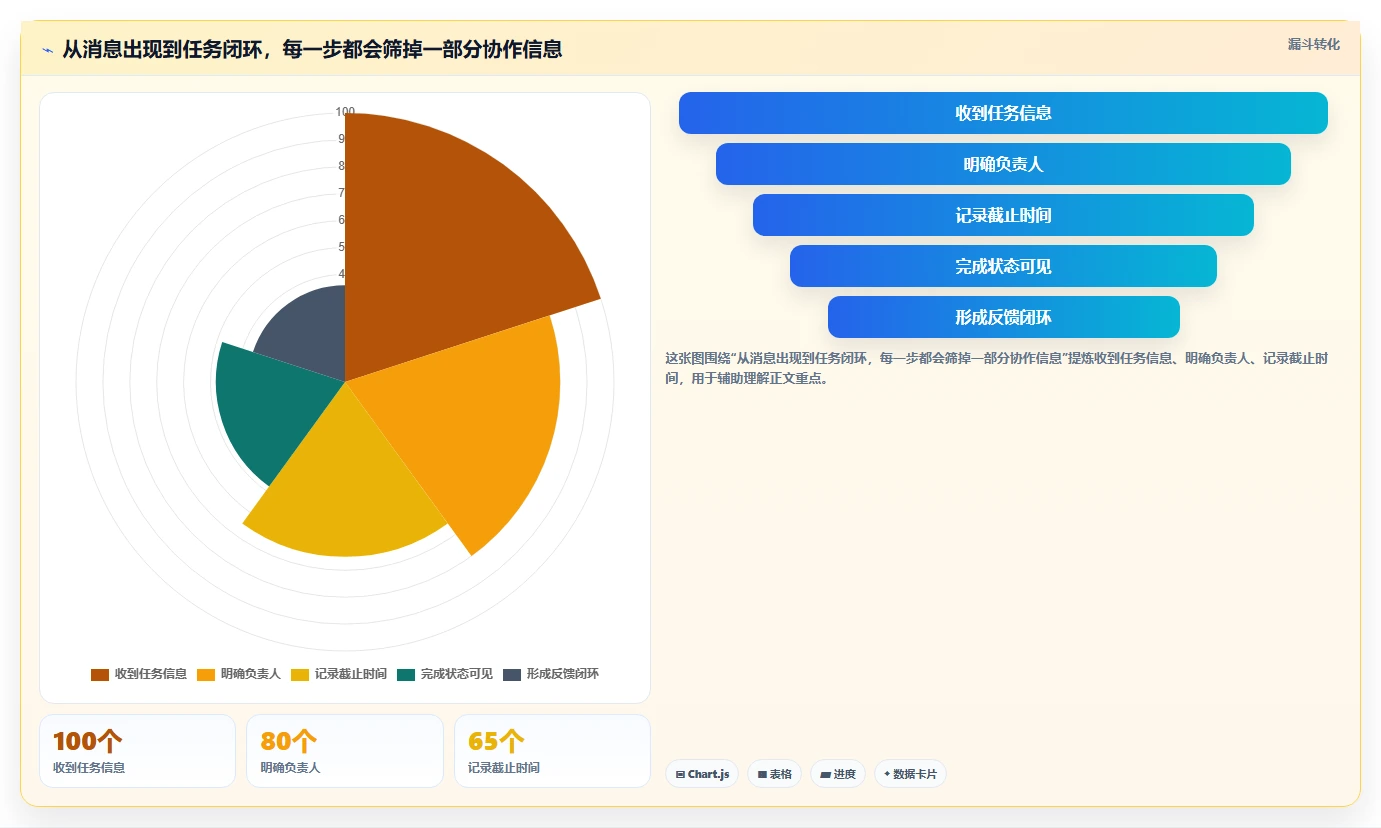The image size is (1381, 828).
Task: Click the icon in the 表格 tag
Action: tap(762, 774)
